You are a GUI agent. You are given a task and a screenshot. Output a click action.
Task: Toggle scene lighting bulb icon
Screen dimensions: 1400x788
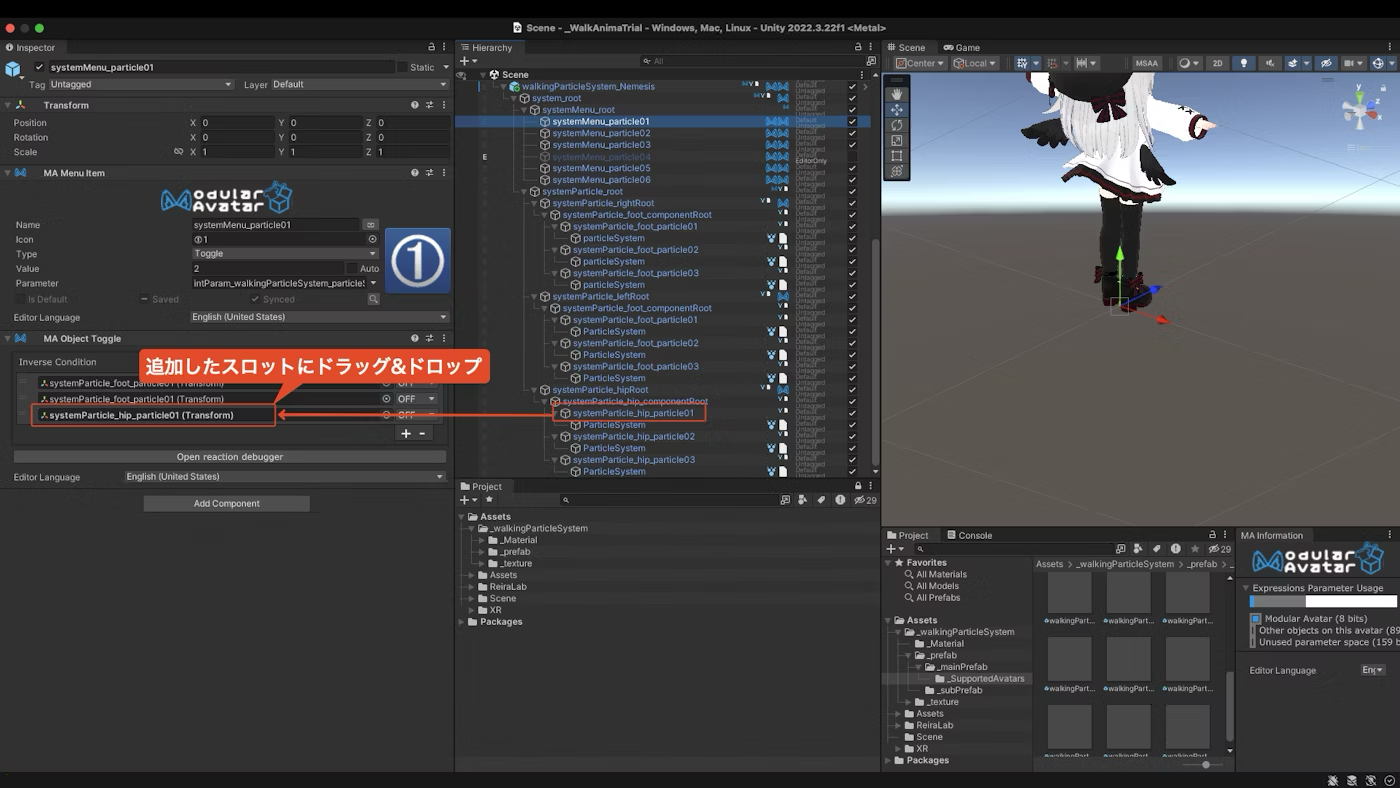click(x=1244, y=63)
